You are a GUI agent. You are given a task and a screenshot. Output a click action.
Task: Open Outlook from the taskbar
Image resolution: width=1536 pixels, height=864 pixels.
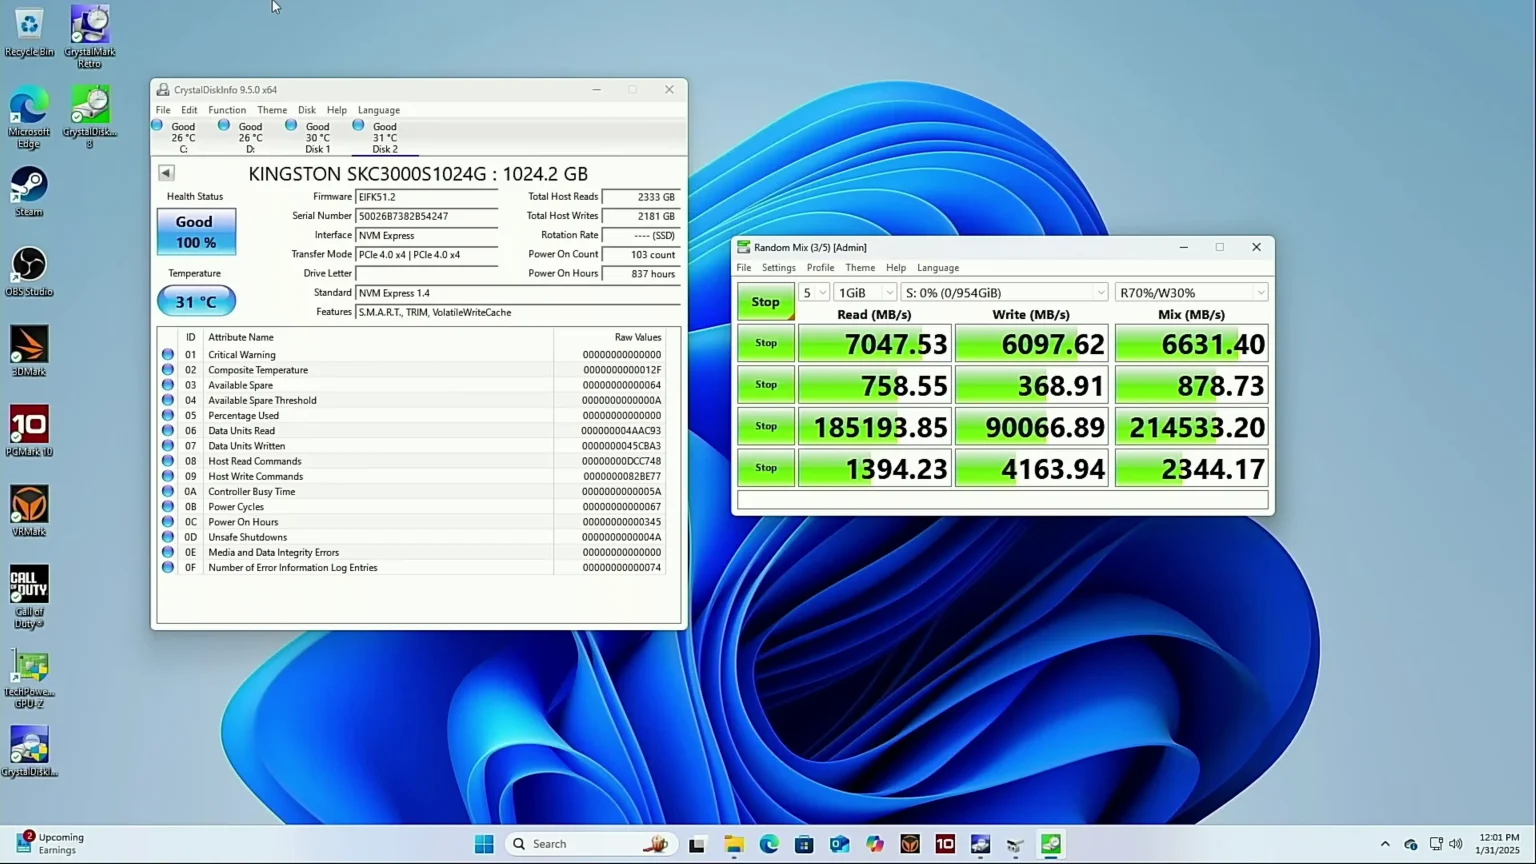point(840,844)
